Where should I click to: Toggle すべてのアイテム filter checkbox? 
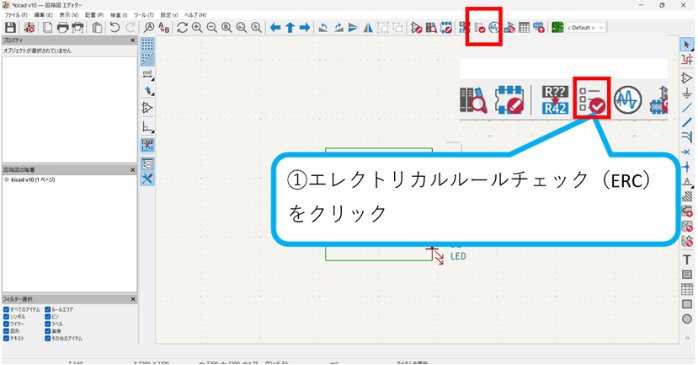click(x=6, y=309)
